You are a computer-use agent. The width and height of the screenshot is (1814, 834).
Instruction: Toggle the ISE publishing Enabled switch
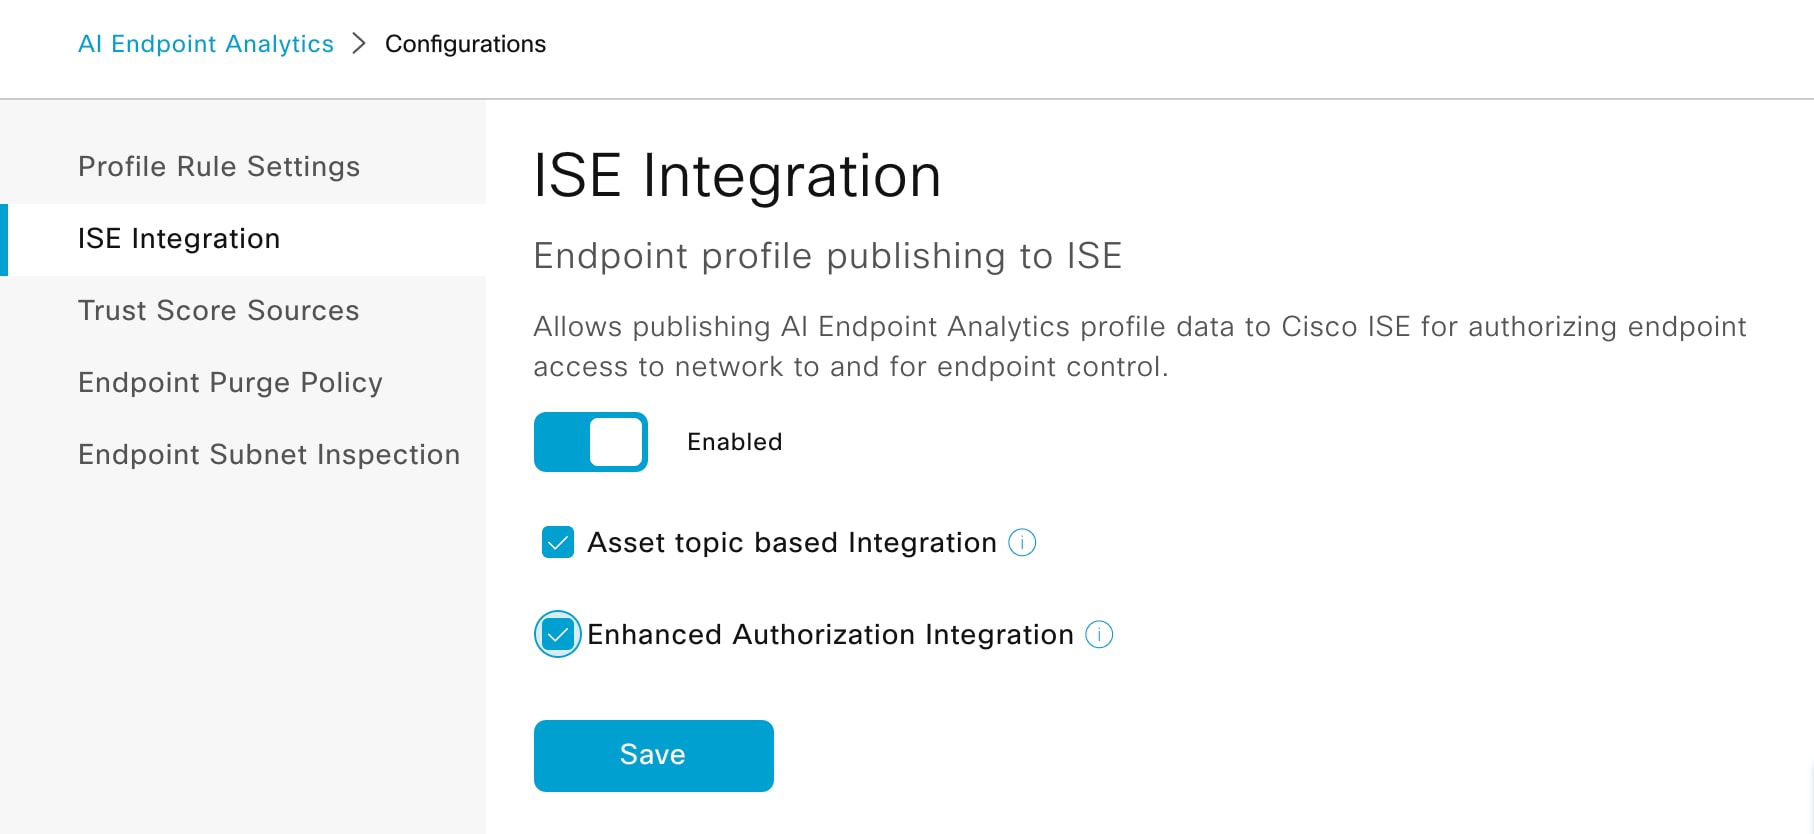click(591, 442)
